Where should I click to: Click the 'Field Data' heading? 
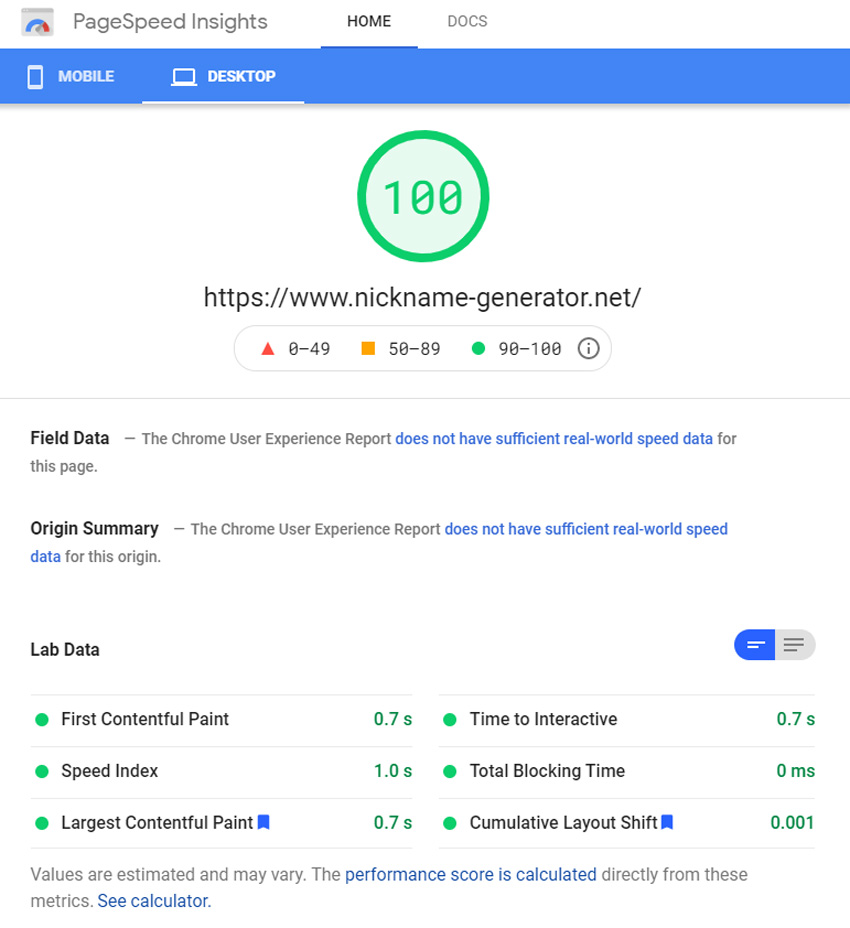point(70,438)
